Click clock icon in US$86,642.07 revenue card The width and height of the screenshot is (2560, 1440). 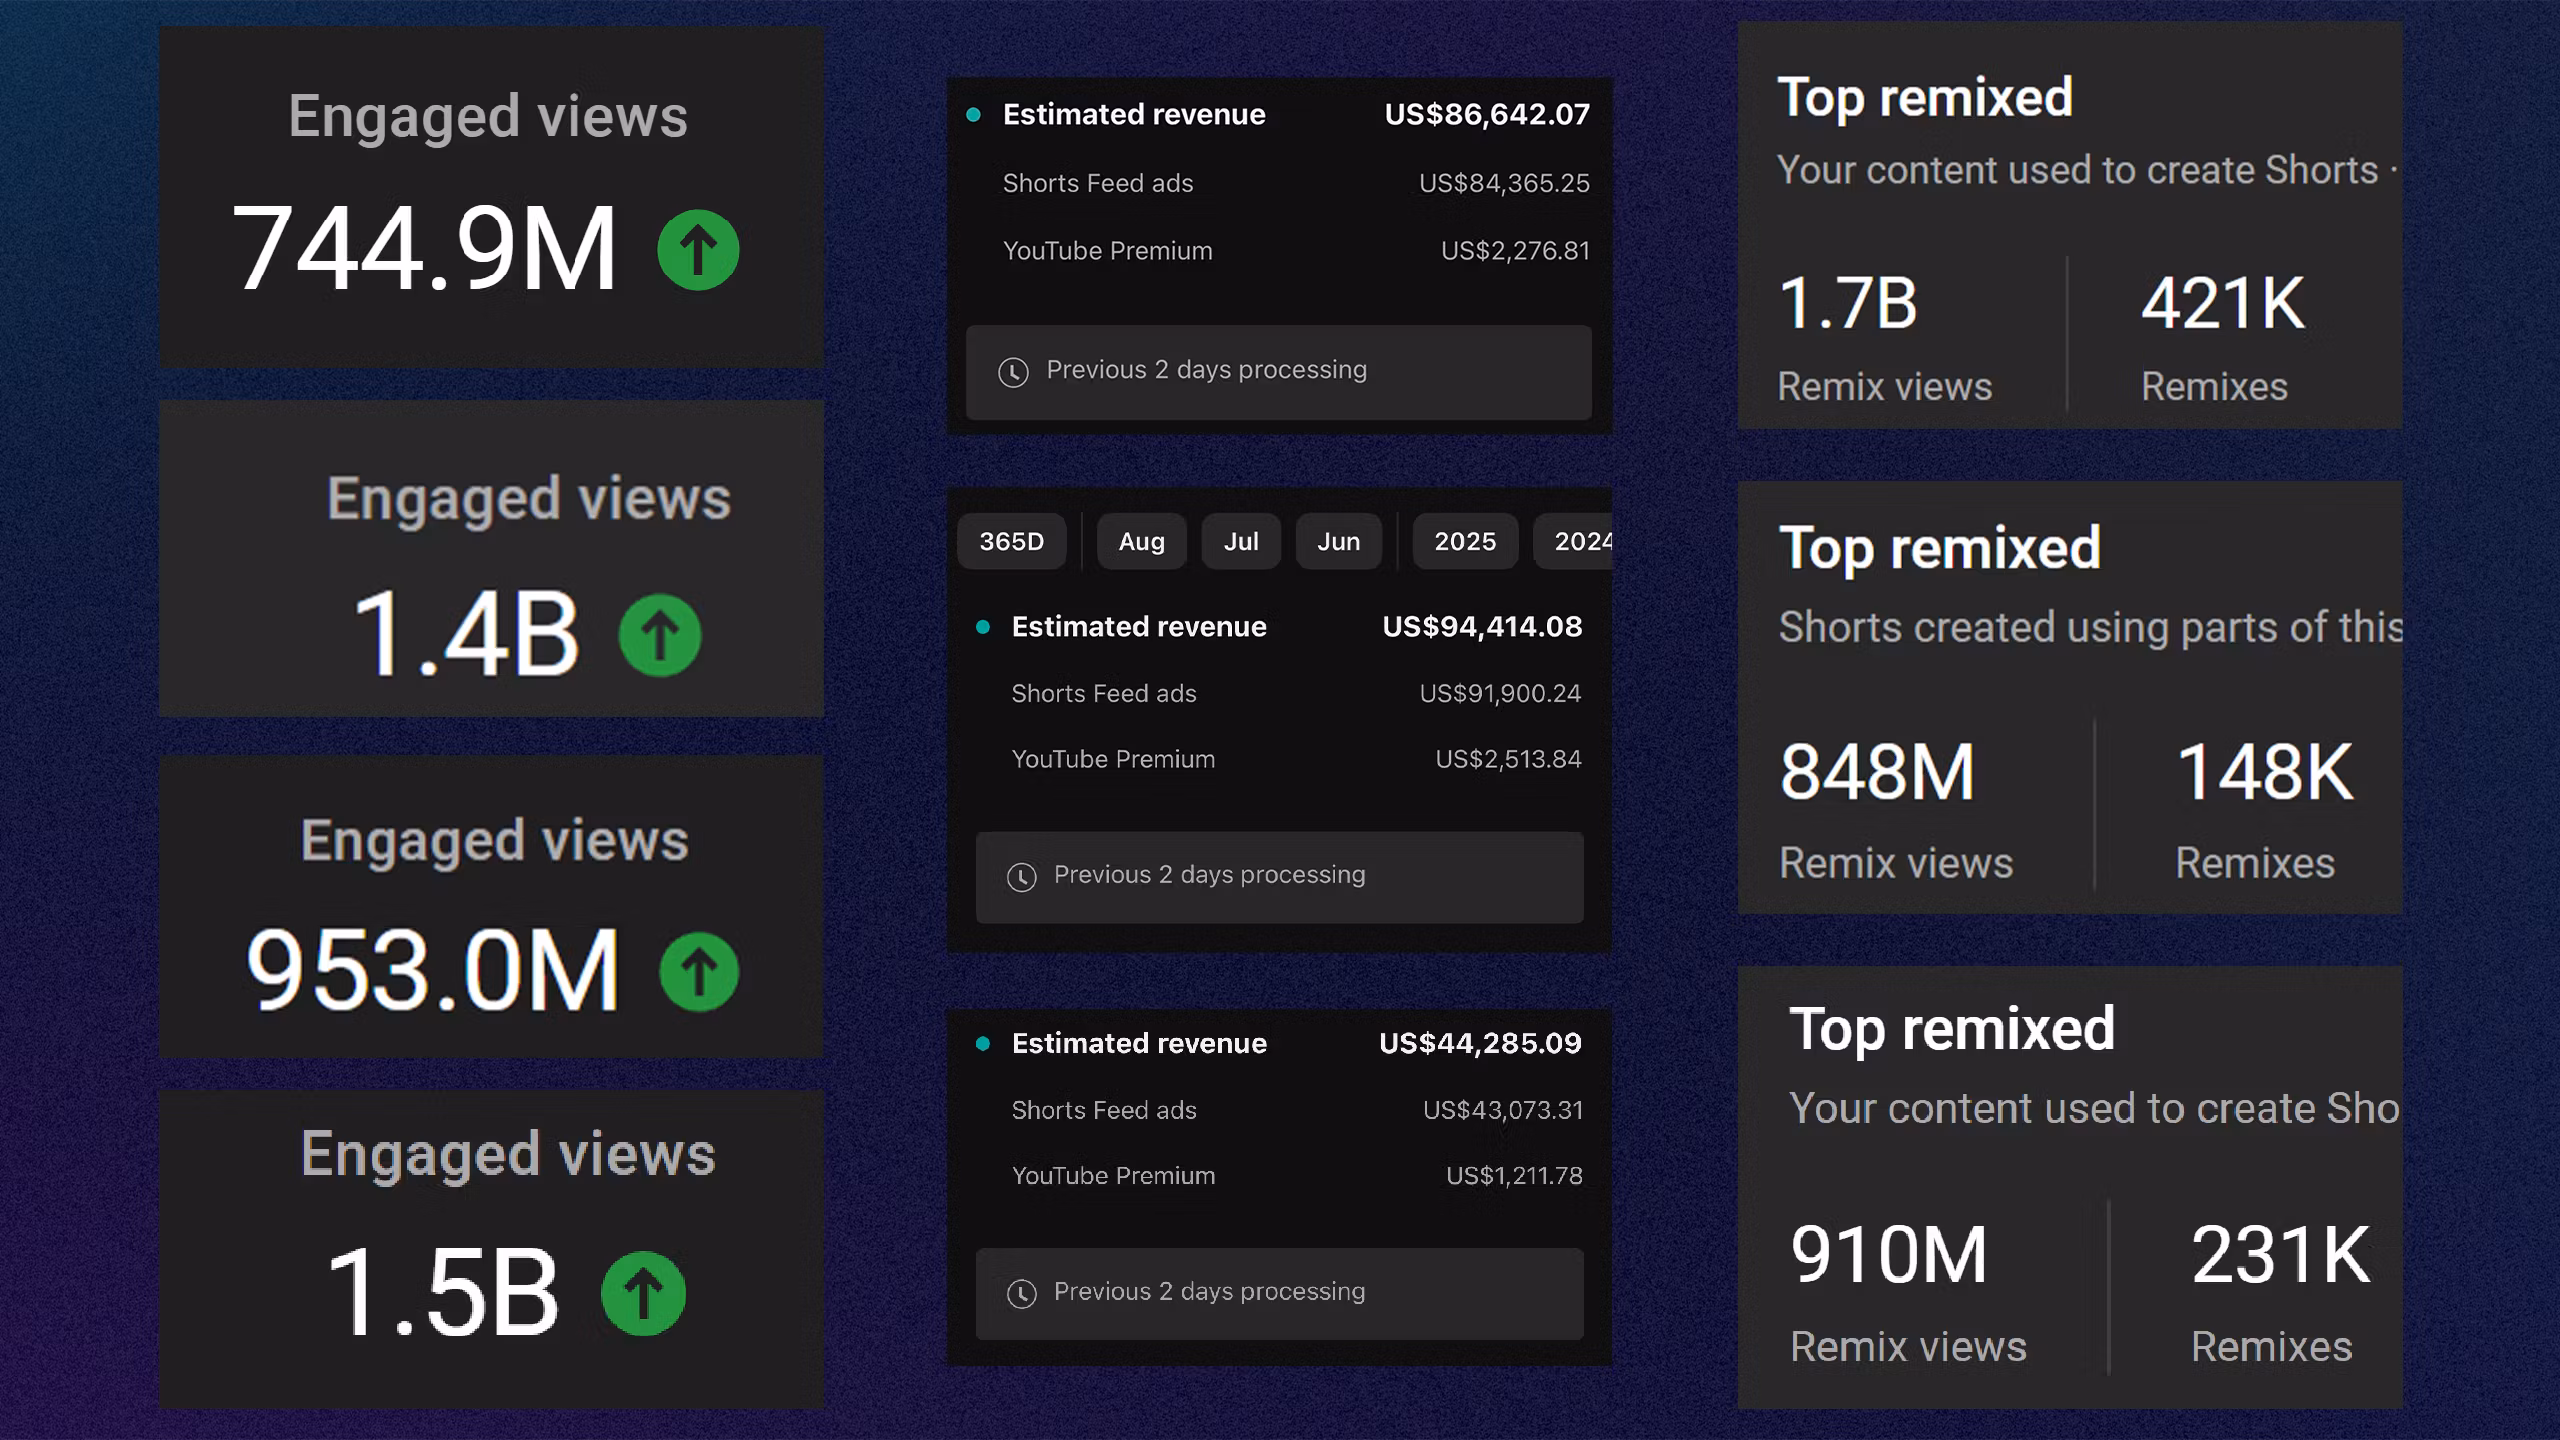pos(1013,372)
